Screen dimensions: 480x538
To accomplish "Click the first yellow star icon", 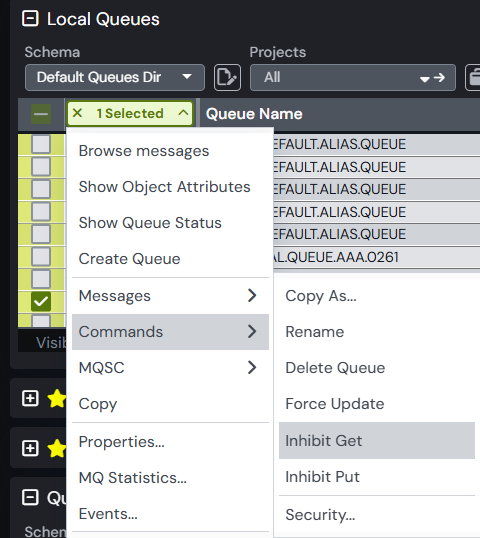I will [x=57, y=398].
